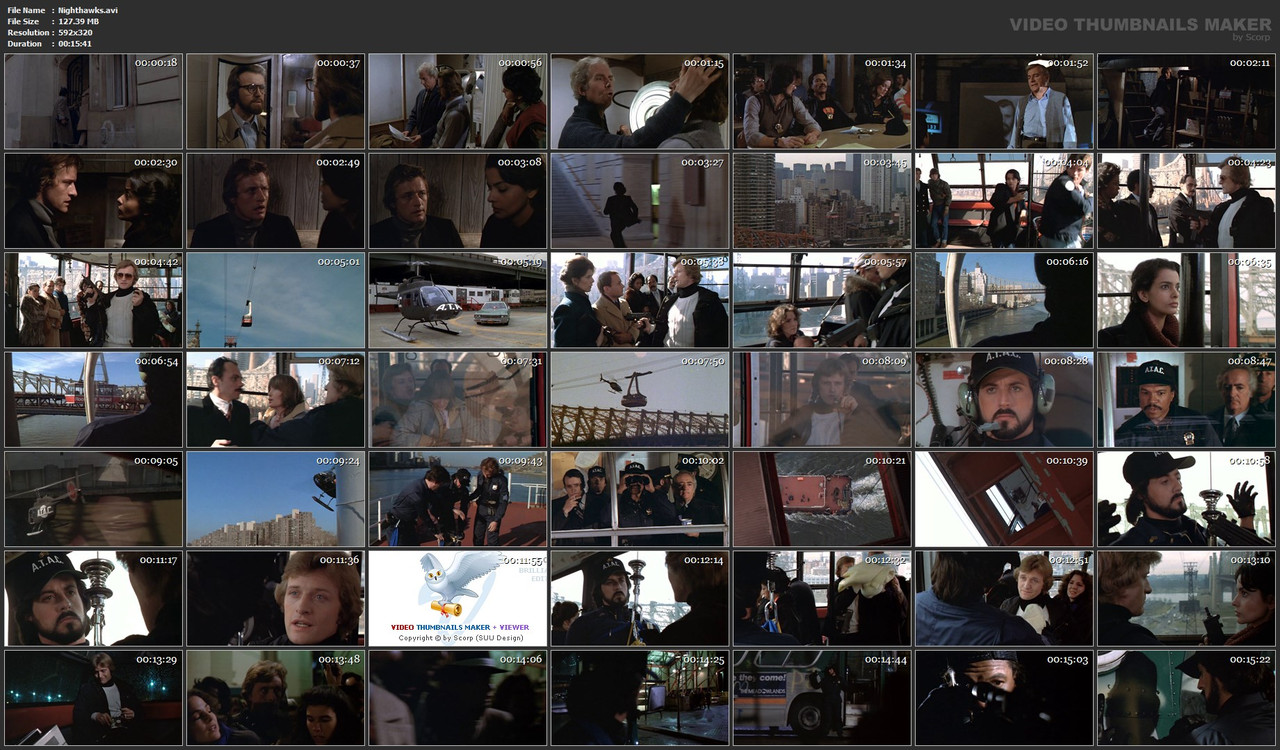Open the frame stamped 00:05:57
1280x750 pixels.
point(822,300)
